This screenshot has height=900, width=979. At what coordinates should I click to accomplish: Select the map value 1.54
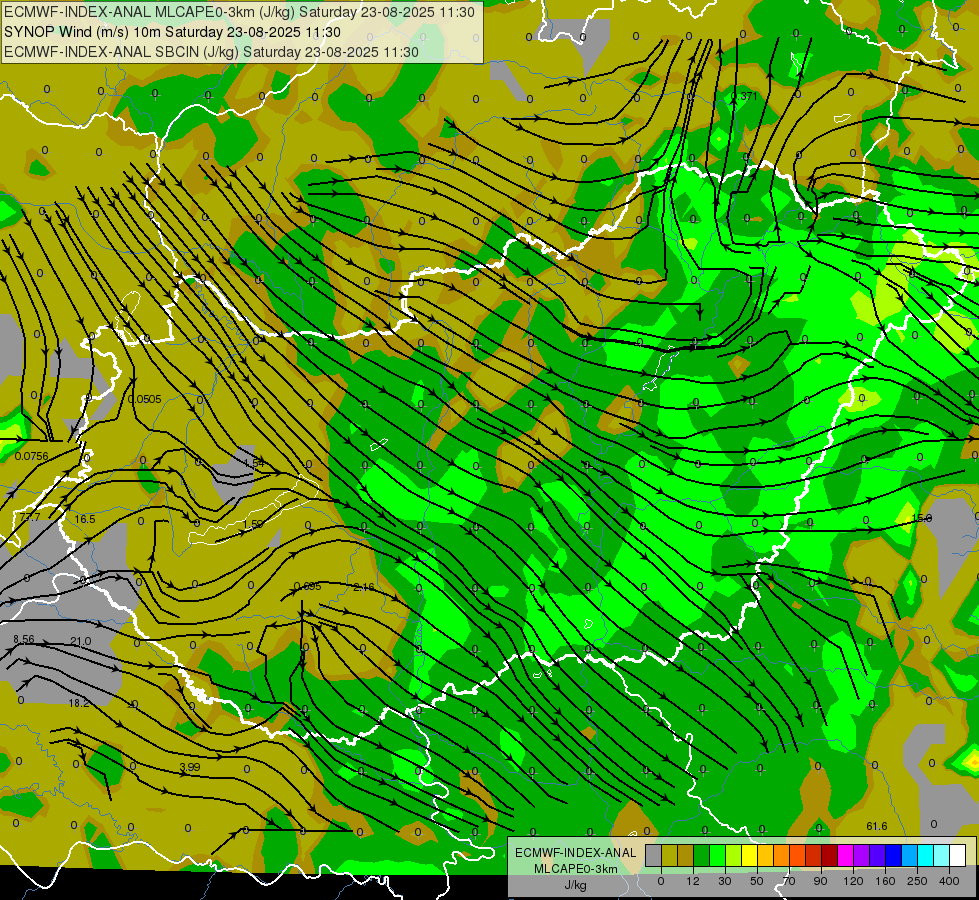pyautogui.click(x=254, y=463)
